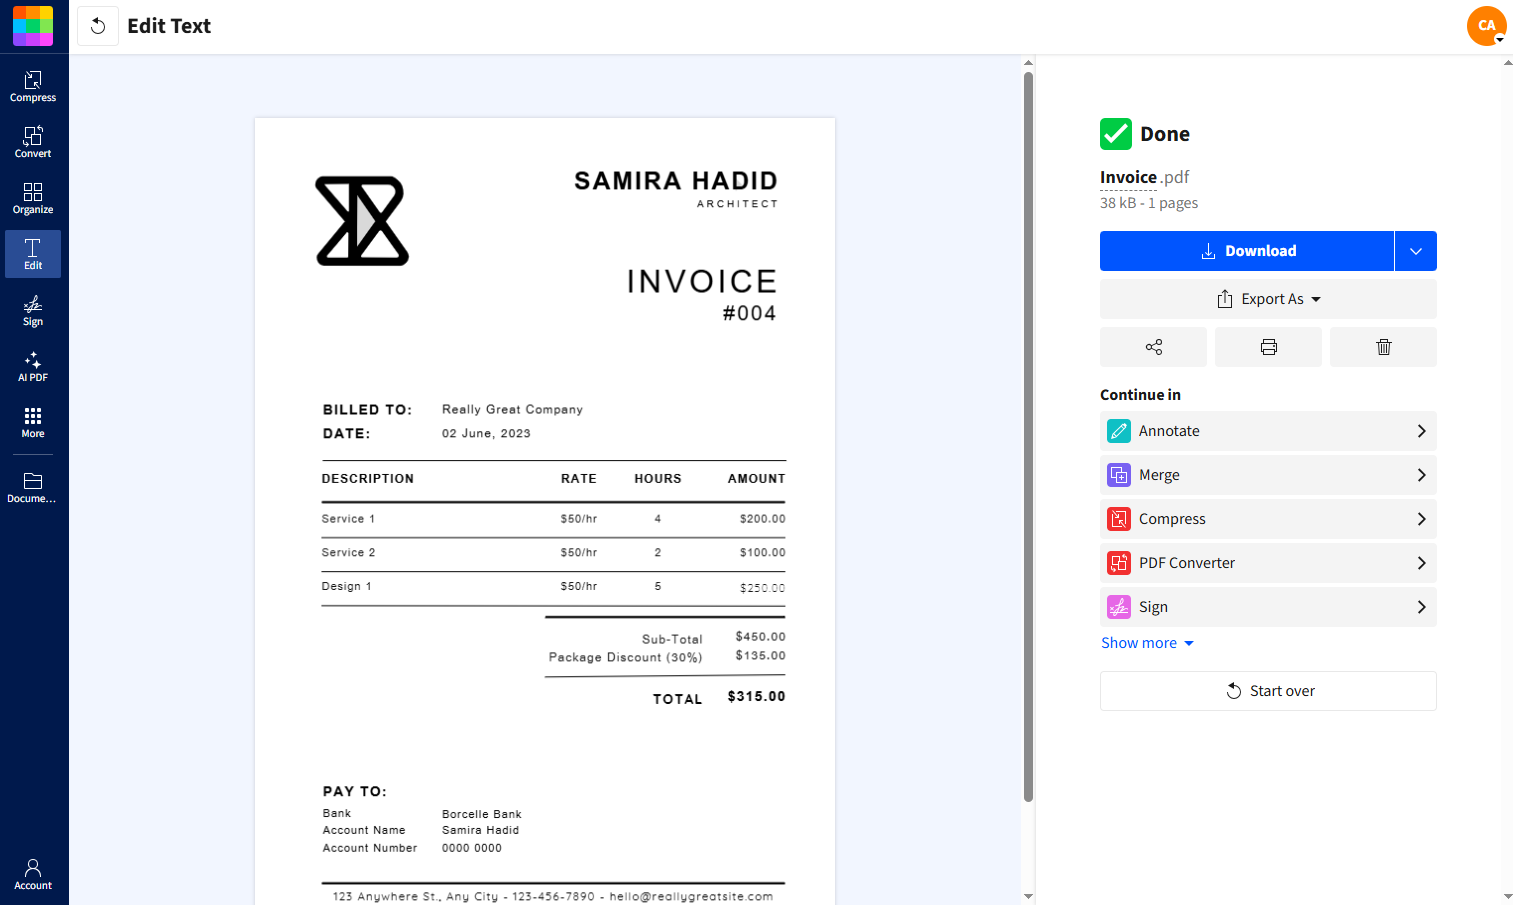
Task: Continue in PDF Converter
Action: (1268, 563)
